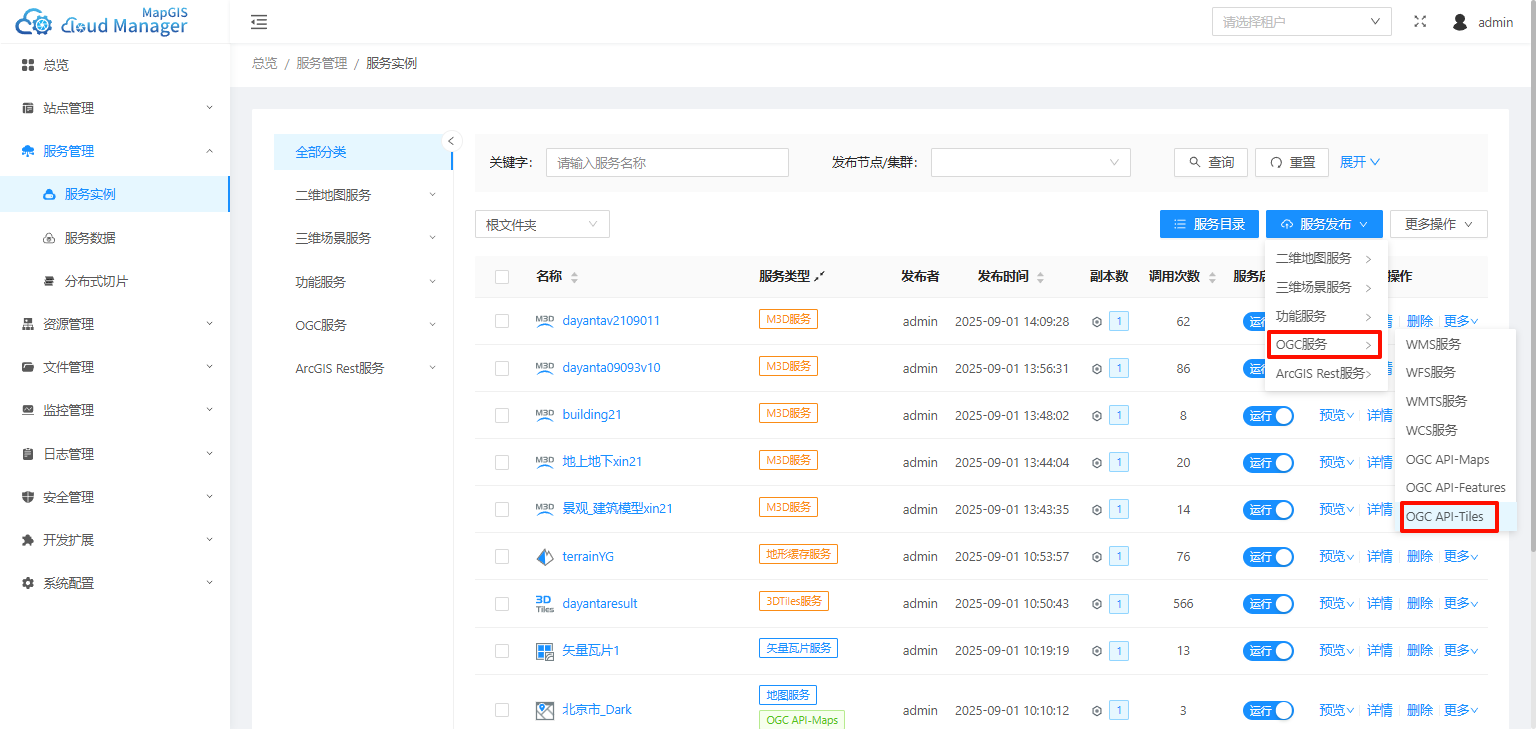Click the filter icon beside 服务类型 header
1536x729 pixels.
(x=821, y=276)
